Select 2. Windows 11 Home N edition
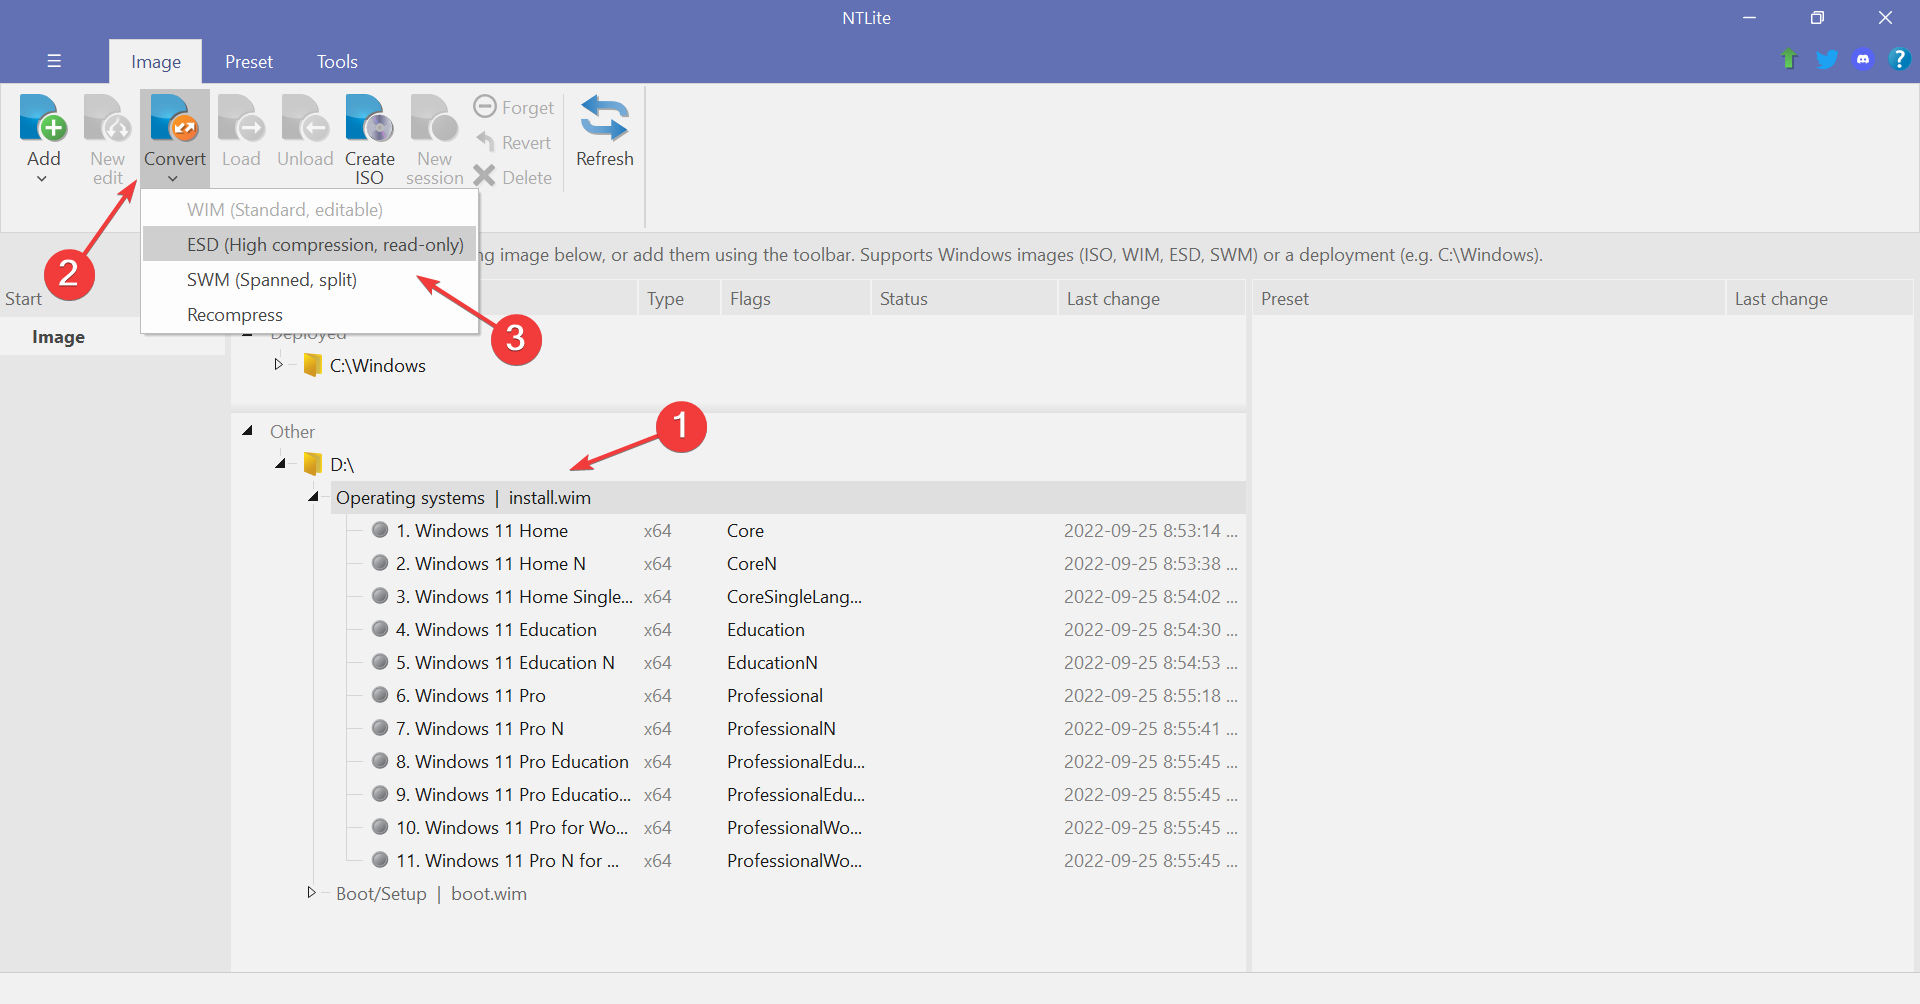 (490, 564)
